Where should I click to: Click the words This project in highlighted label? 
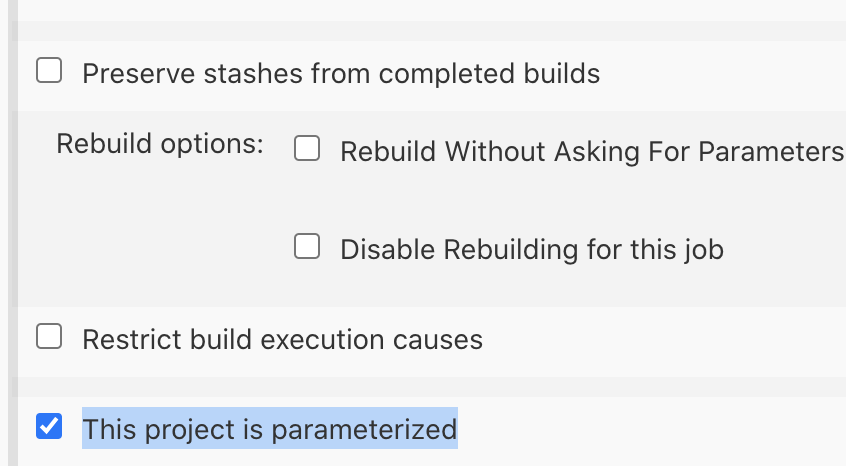click(140, 429)
